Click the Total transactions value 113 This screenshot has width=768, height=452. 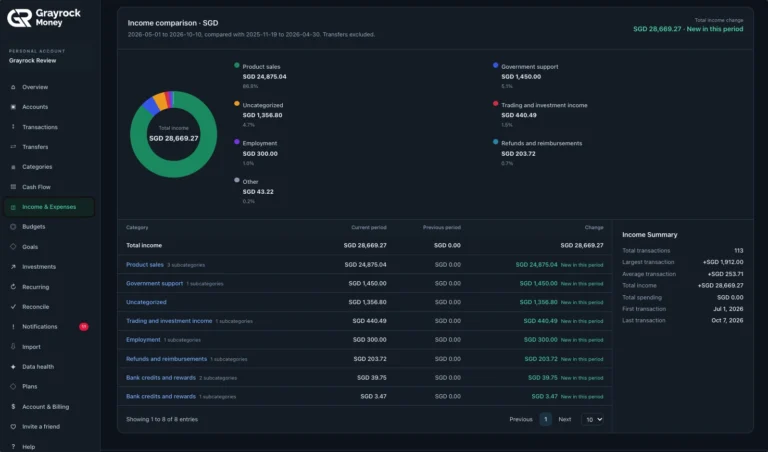739,250
